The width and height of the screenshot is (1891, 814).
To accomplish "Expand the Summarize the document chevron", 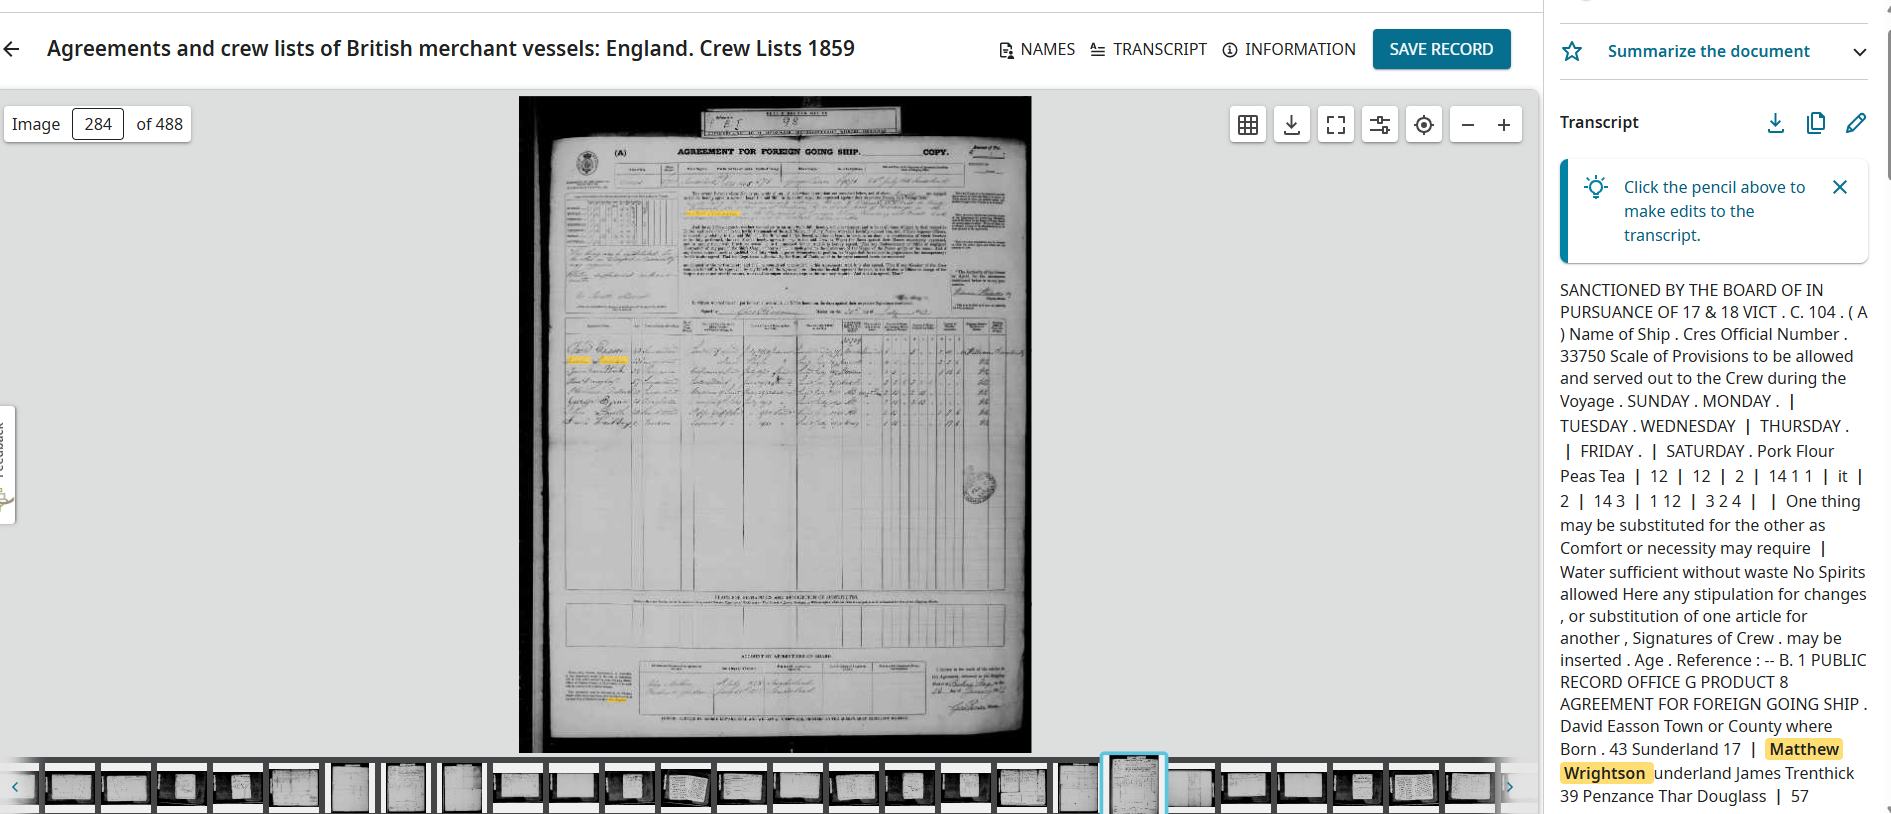I will 1859,52.
